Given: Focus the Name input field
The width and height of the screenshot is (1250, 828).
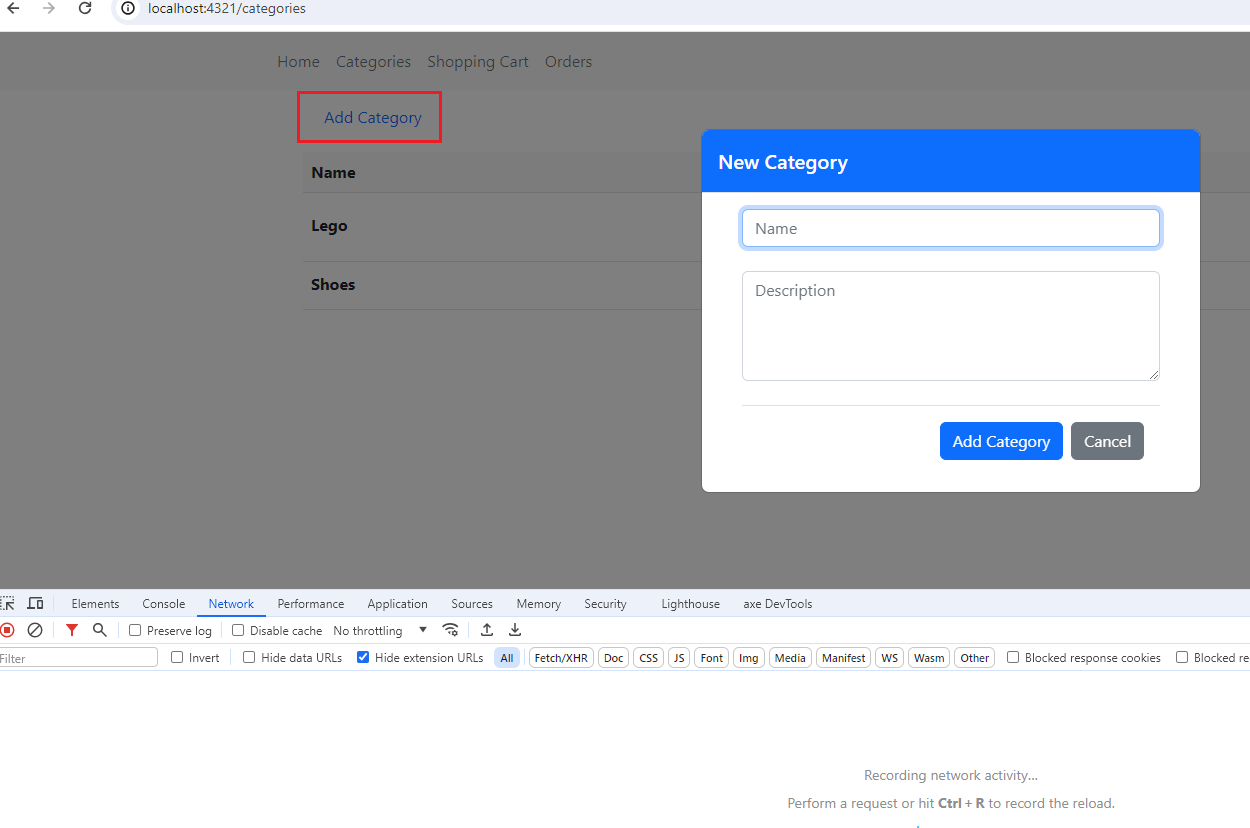Looking at the screenshot, I should click(951, 228).
